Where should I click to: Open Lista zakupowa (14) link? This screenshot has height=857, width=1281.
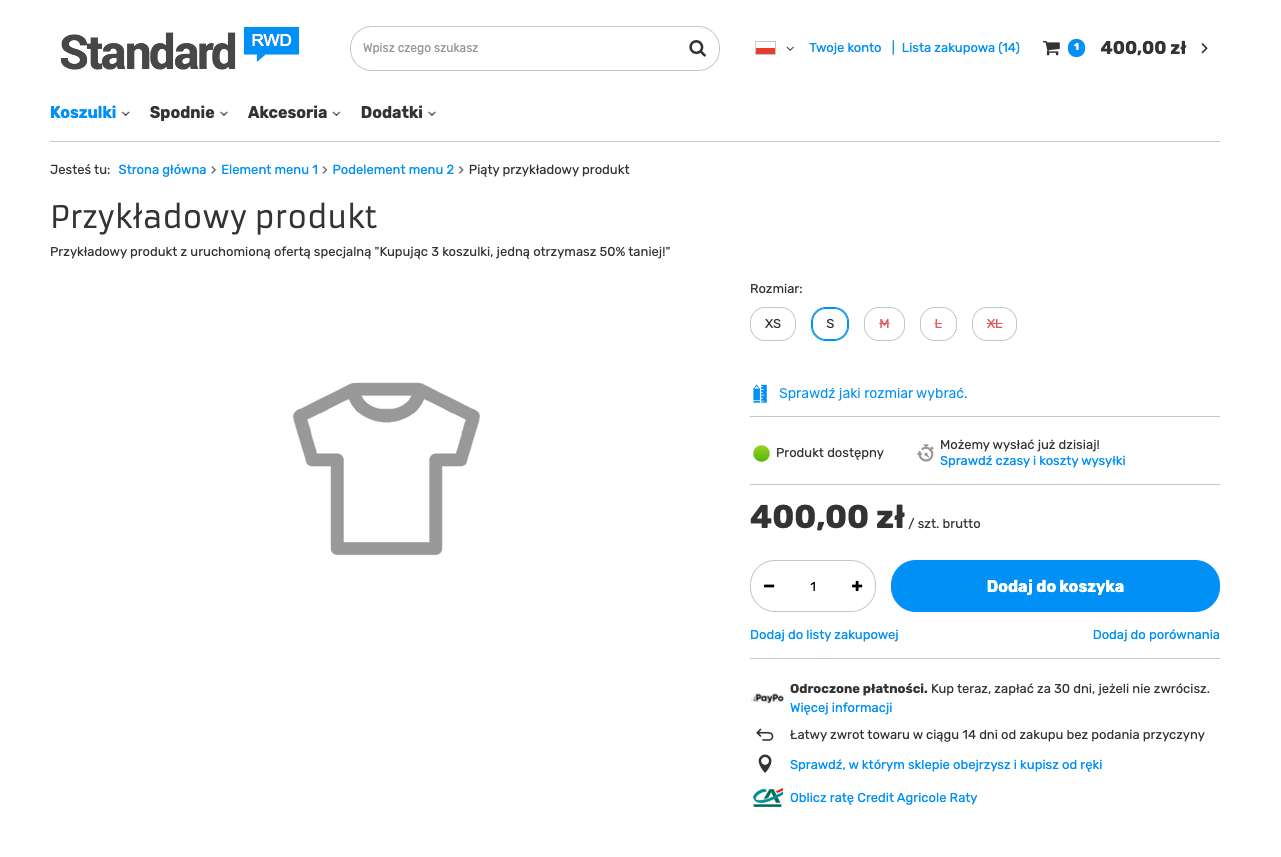click(961, 48)
